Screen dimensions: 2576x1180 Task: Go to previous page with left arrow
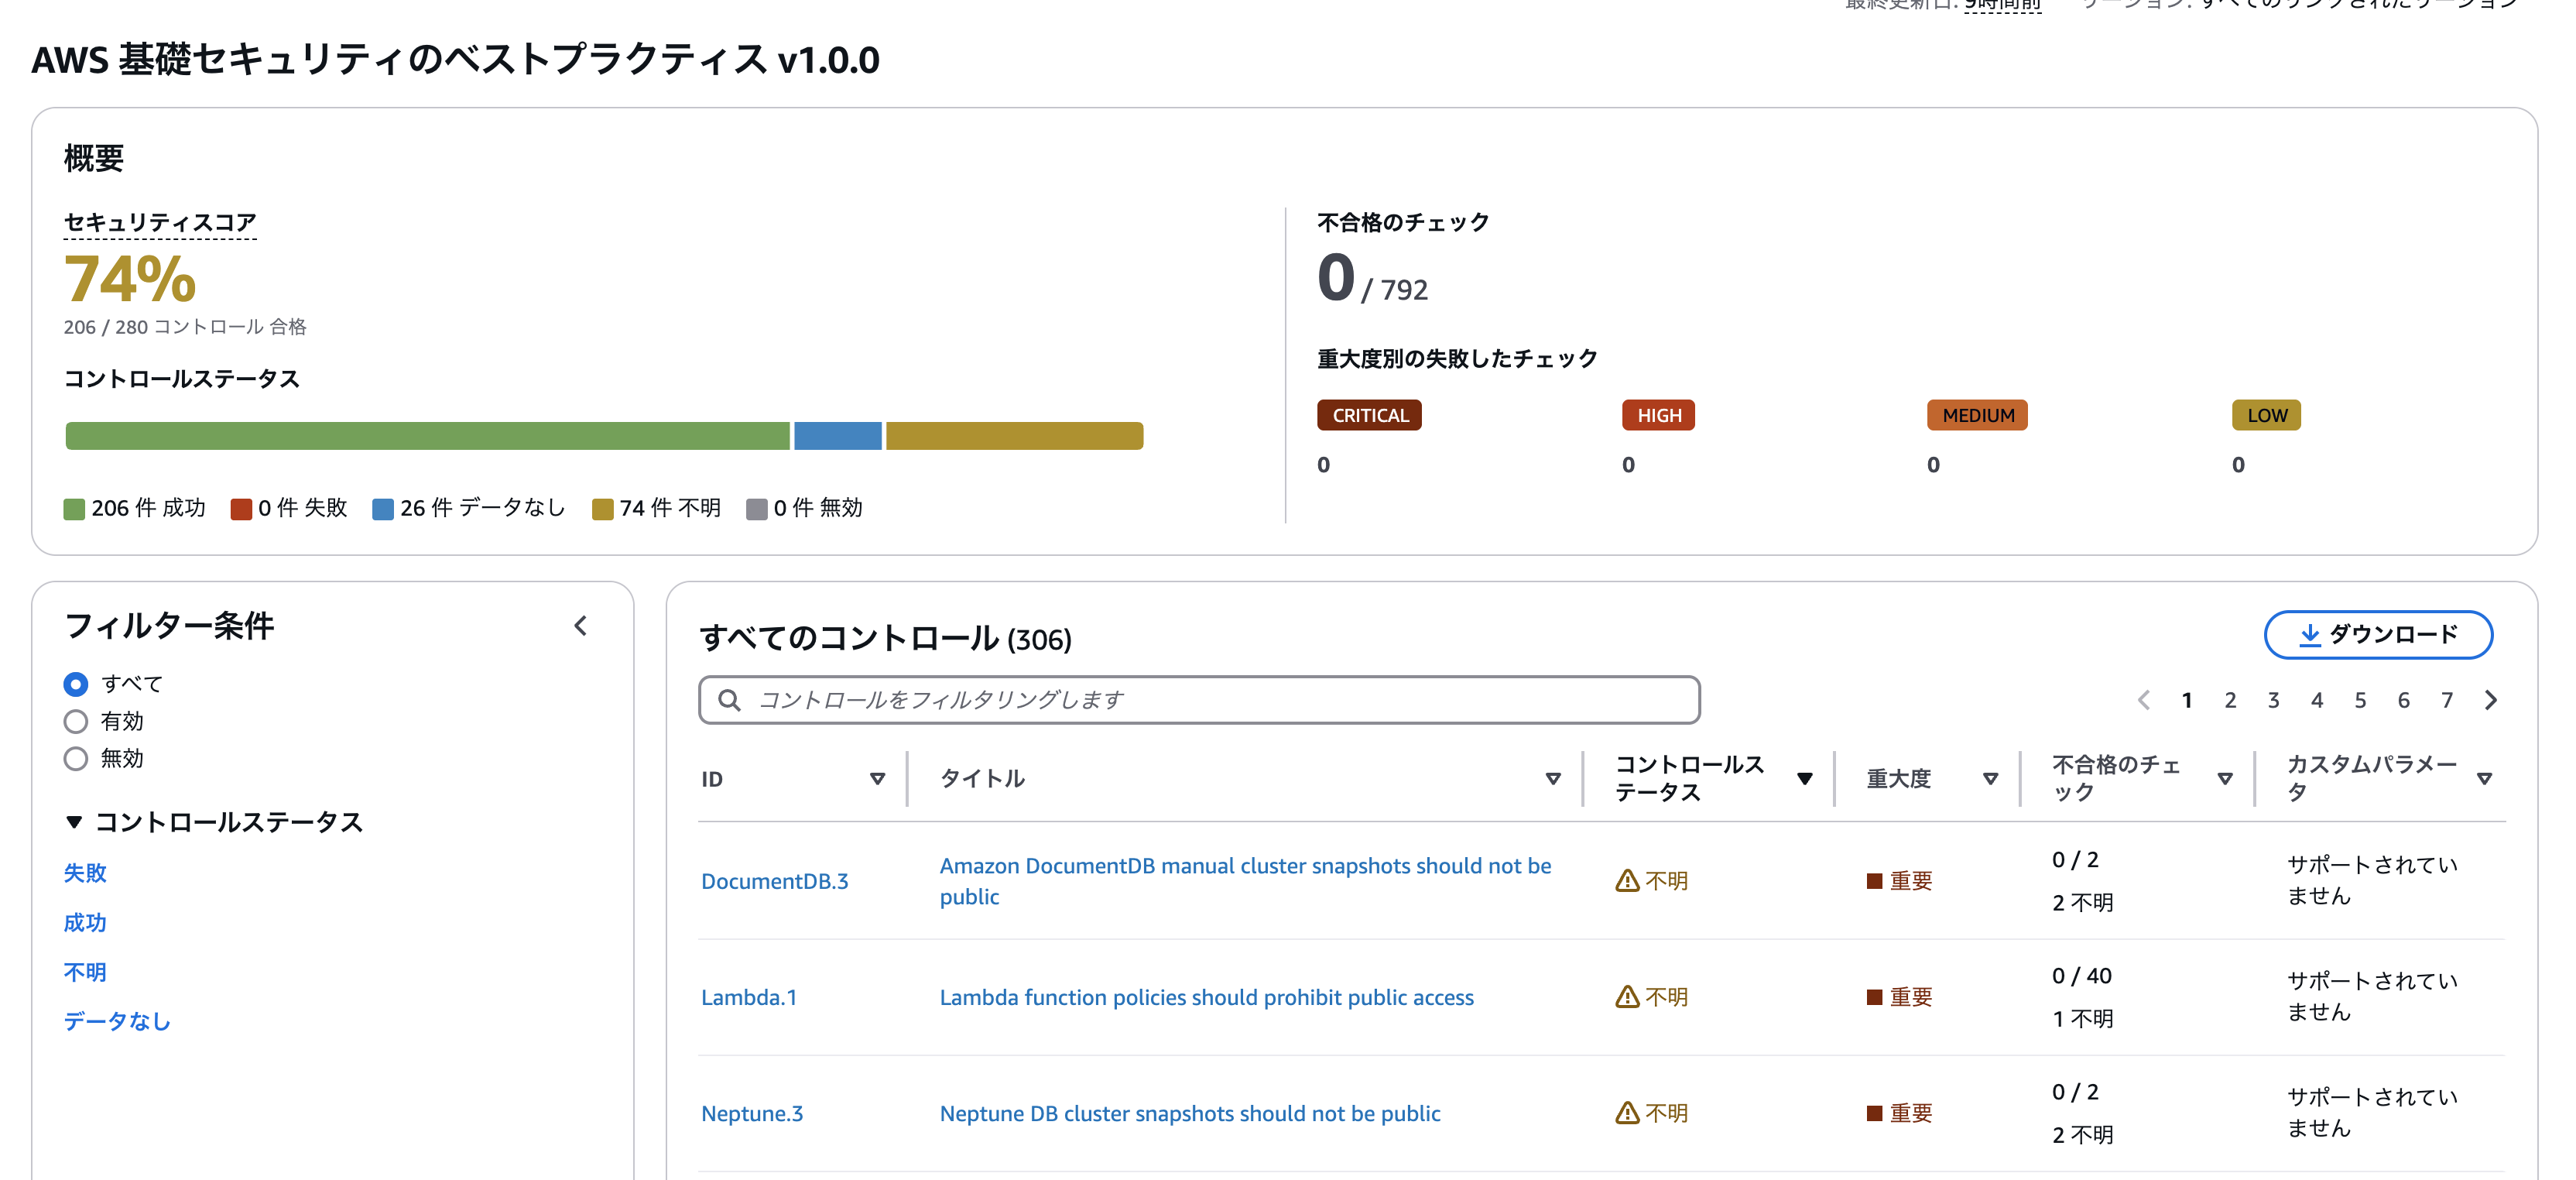pos(2143,700)
